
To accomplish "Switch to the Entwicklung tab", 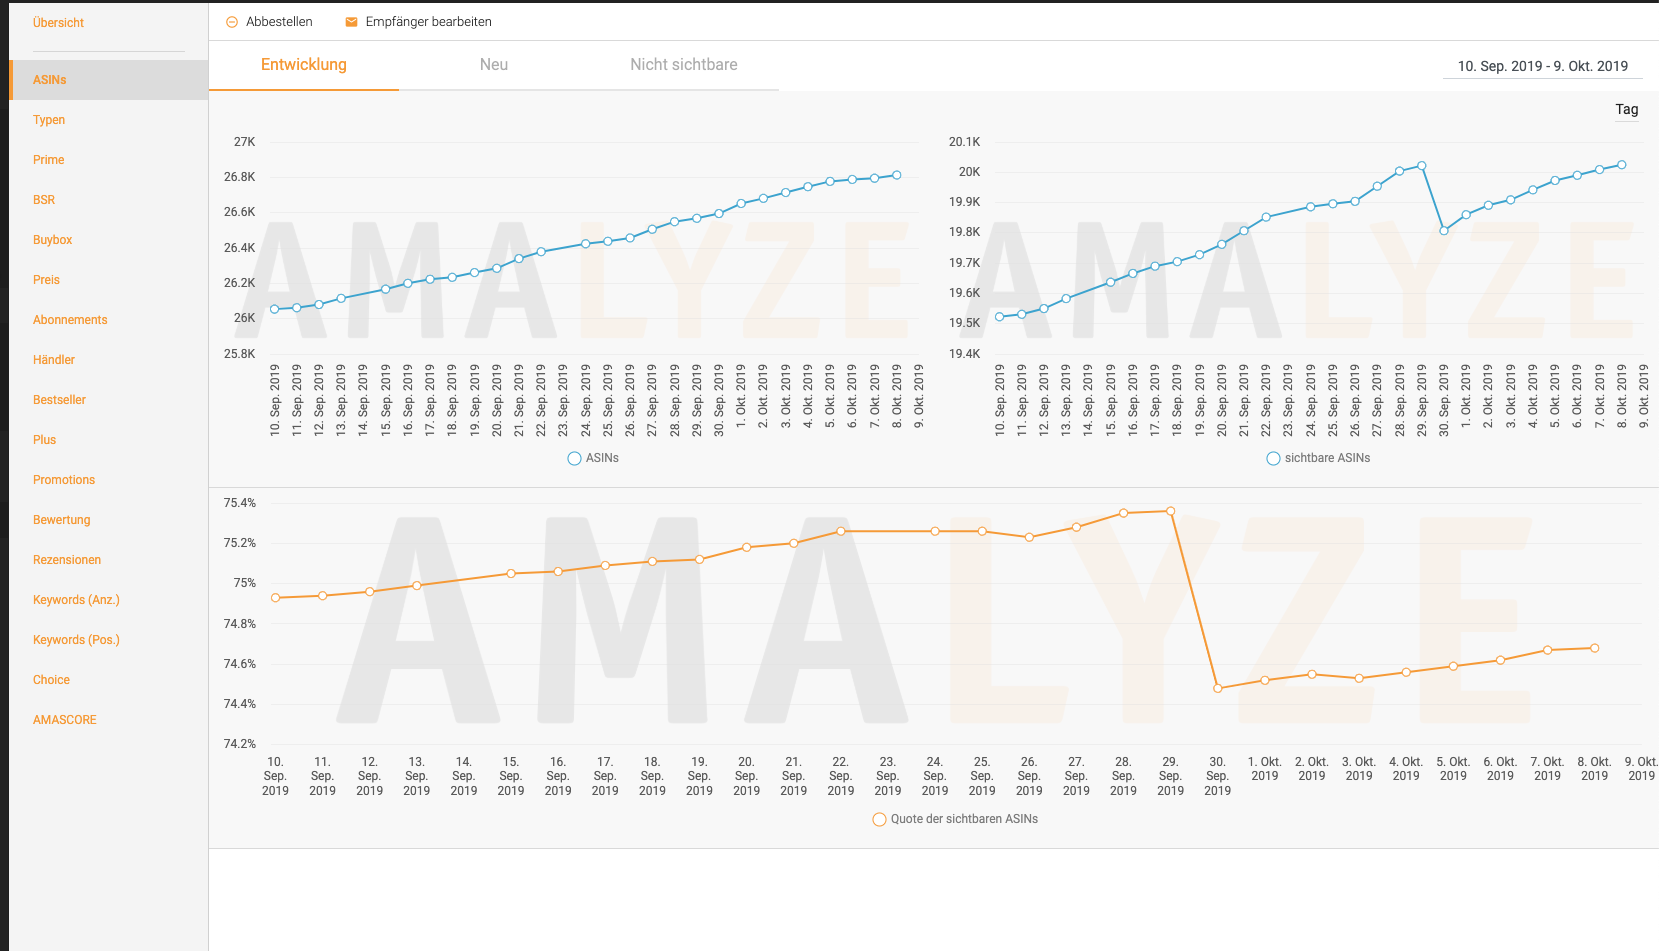I will click(x=304, y=65).
